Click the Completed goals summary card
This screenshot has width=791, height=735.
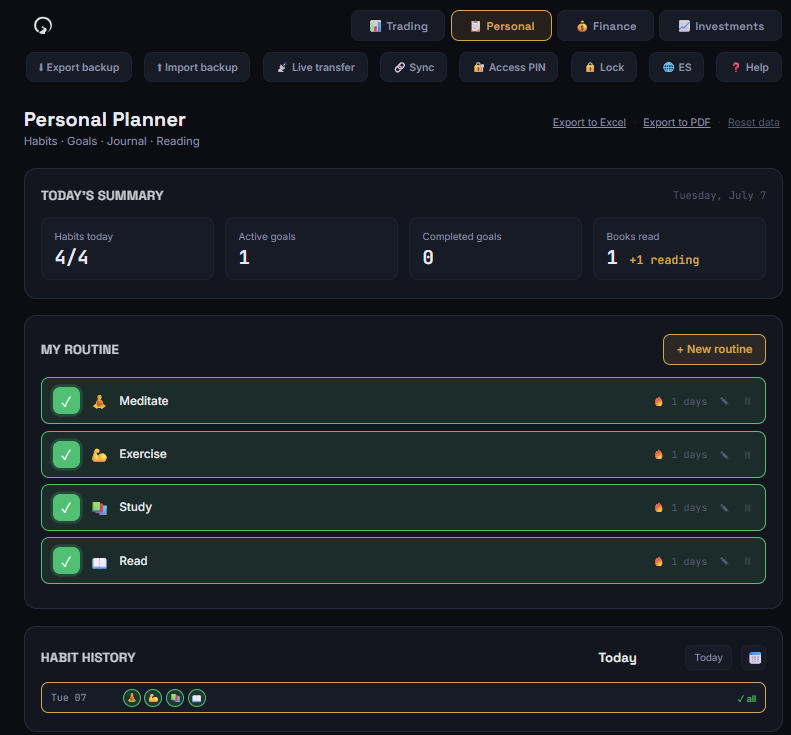(x=495, y=248)
